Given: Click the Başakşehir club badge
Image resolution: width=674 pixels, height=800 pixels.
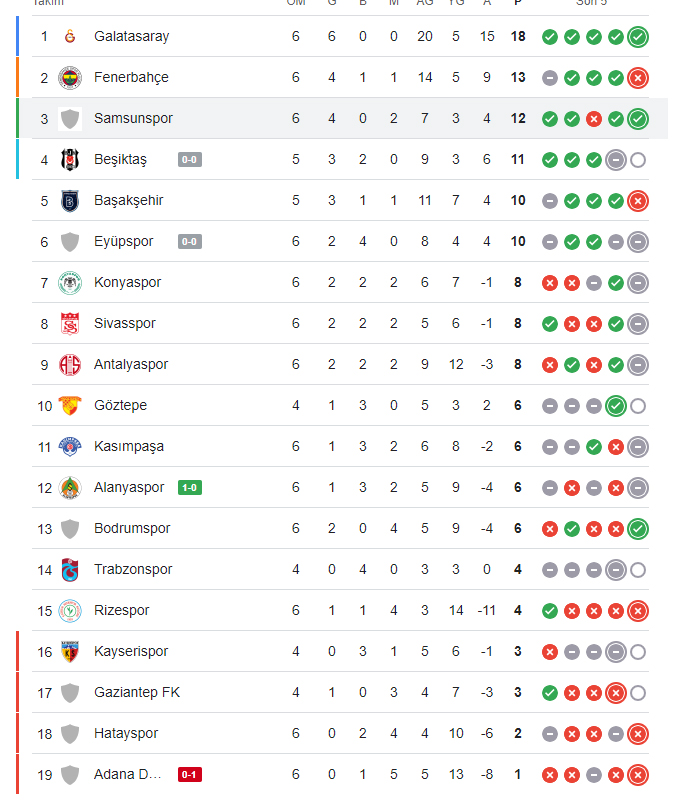Looking at the screenshot, I should [70, 201].
